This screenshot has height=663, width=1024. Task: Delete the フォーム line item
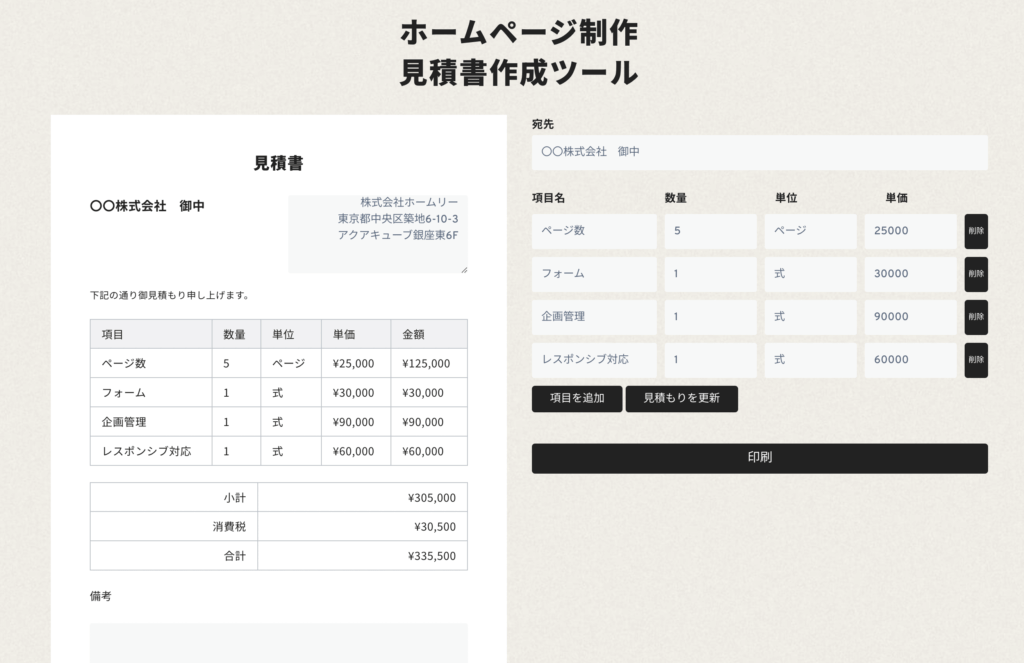(x=976, y=274)
